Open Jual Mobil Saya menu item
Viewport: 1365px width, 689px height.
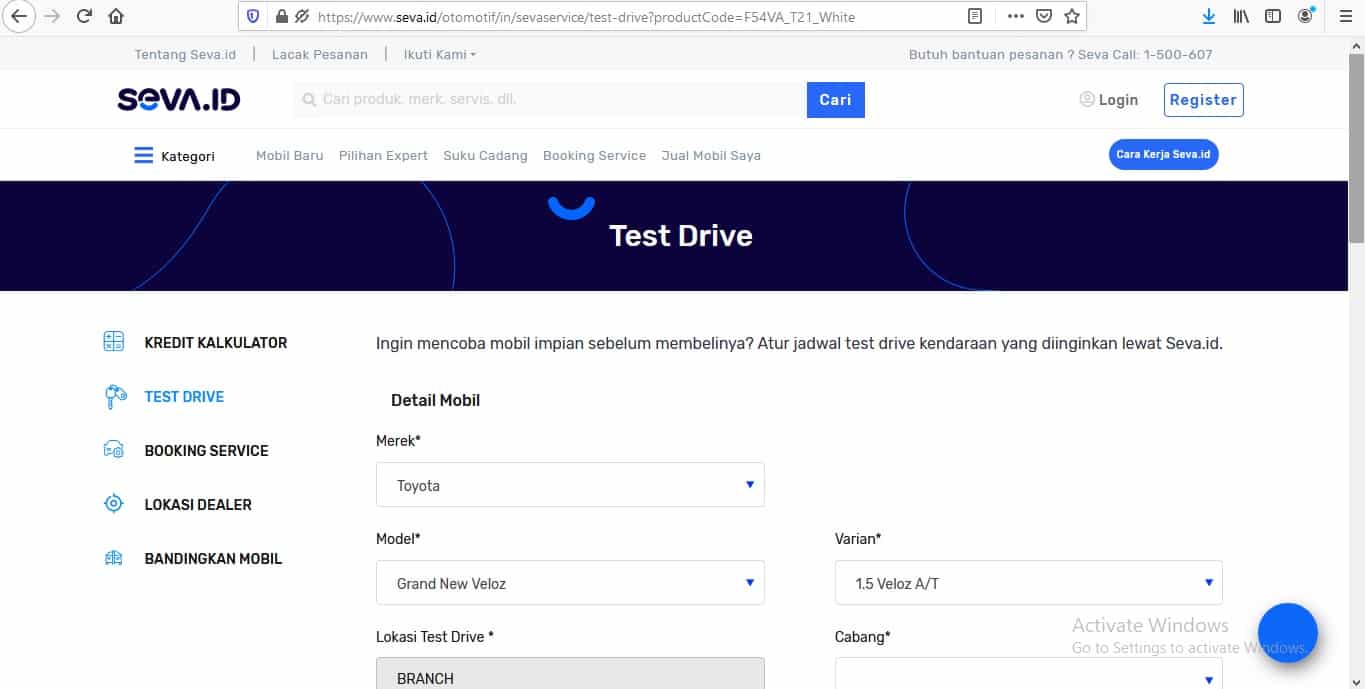click(711, 155)
